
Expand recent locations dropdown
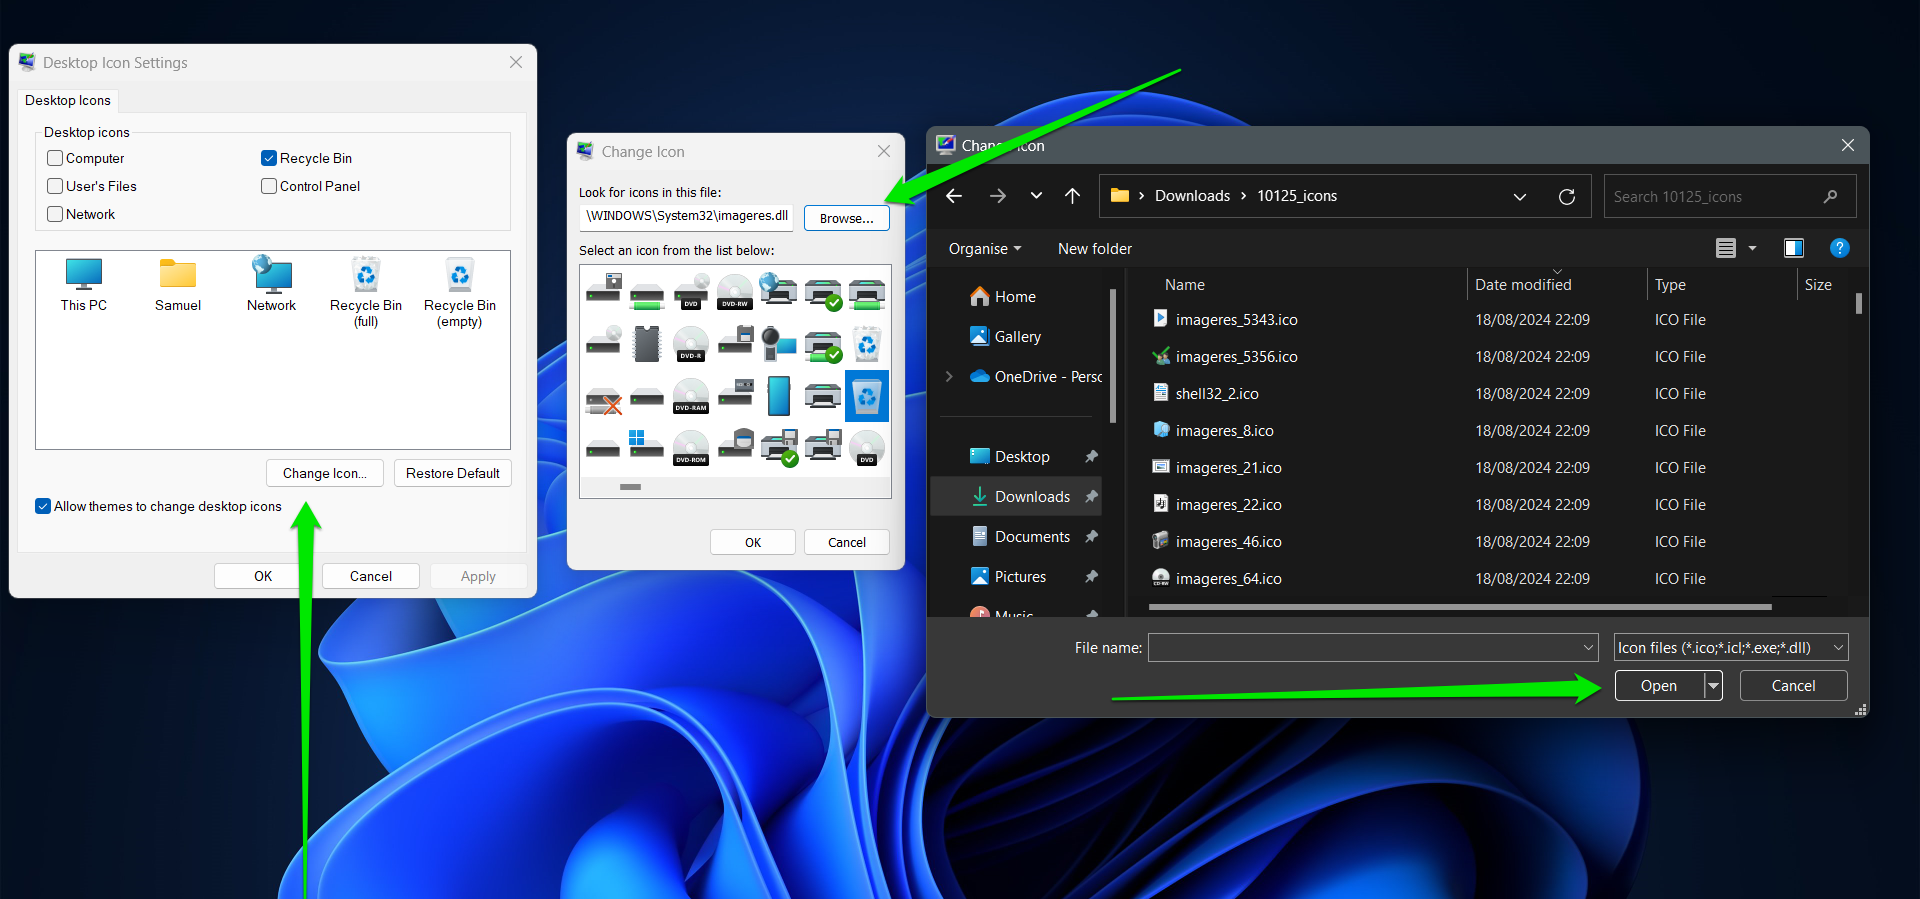(x=1036, y=196)
